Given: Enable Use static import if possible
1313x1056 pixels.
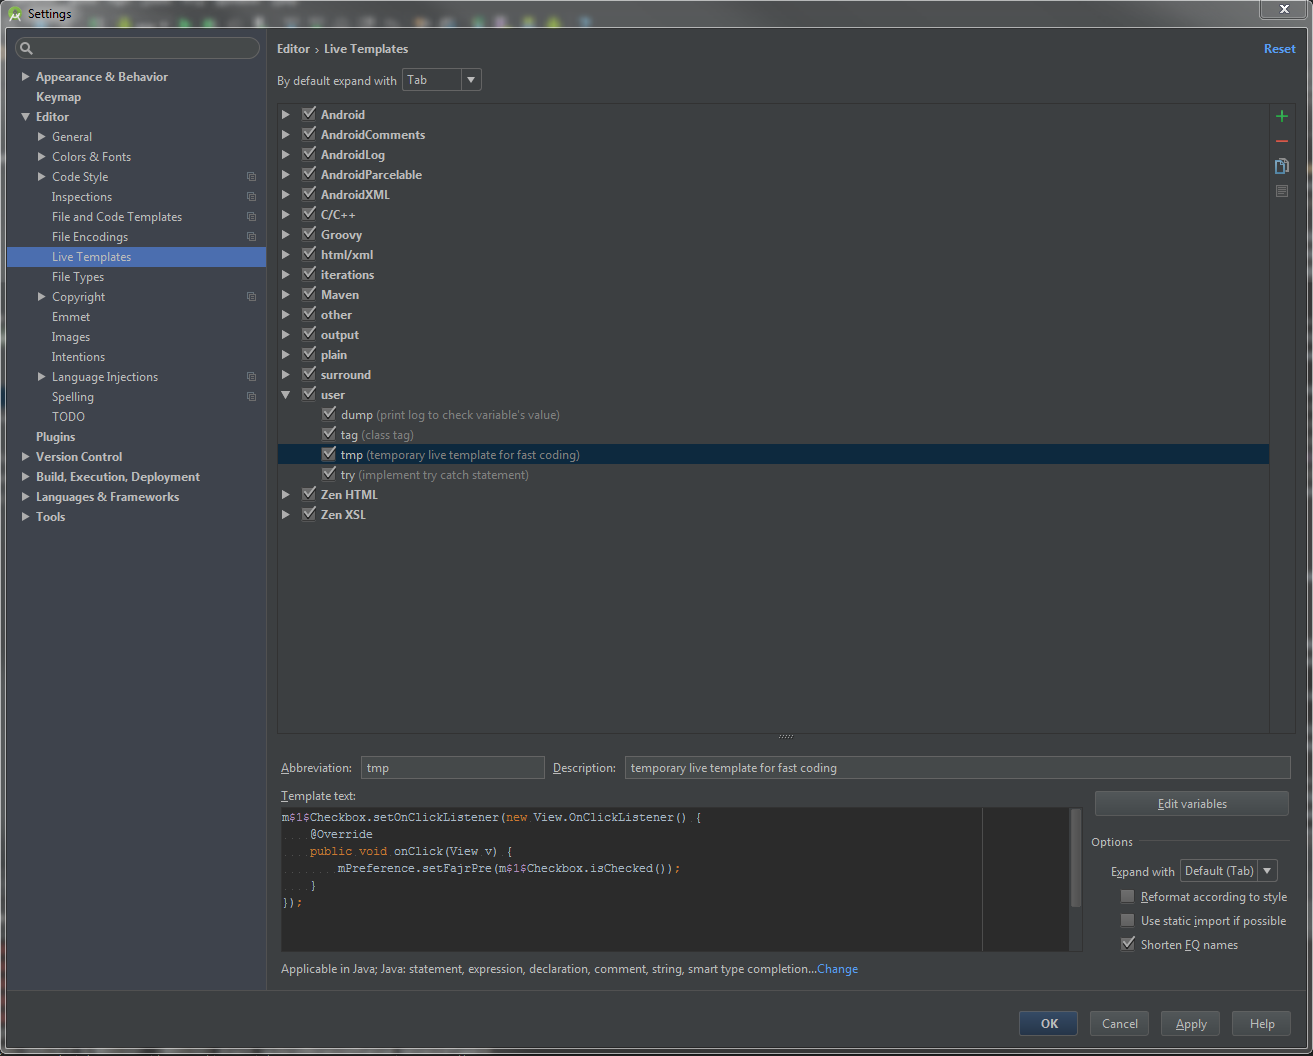Looking at the screenshot, I should (1128, 920).
